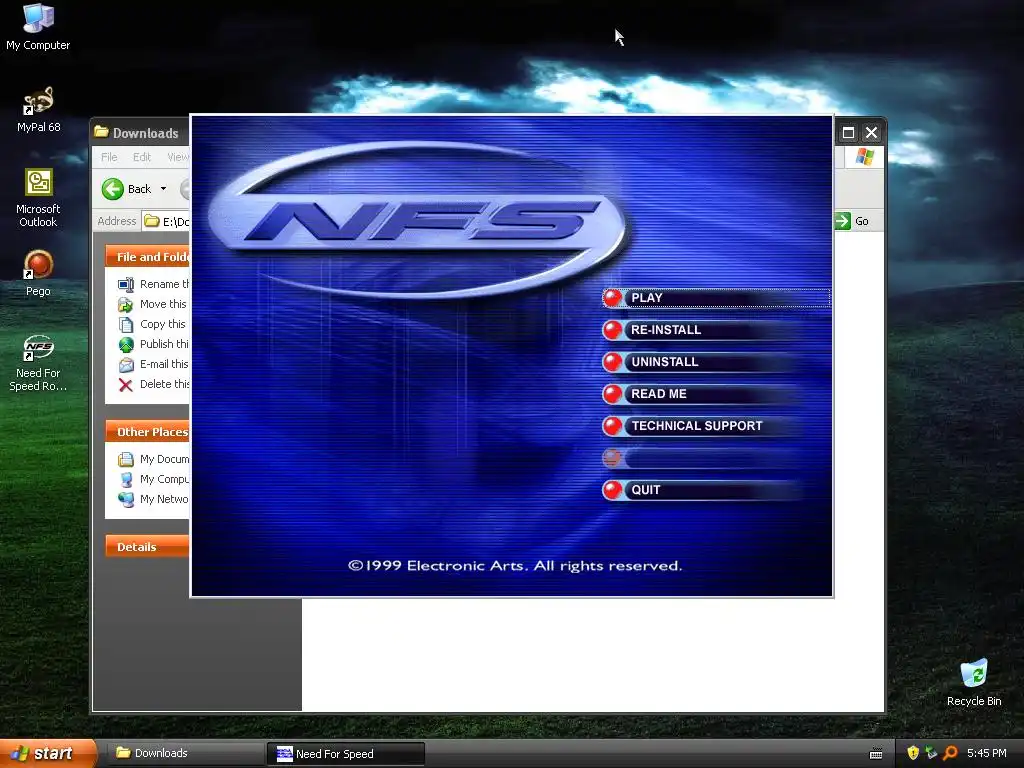Click Move this file task link

coord(163,304)
